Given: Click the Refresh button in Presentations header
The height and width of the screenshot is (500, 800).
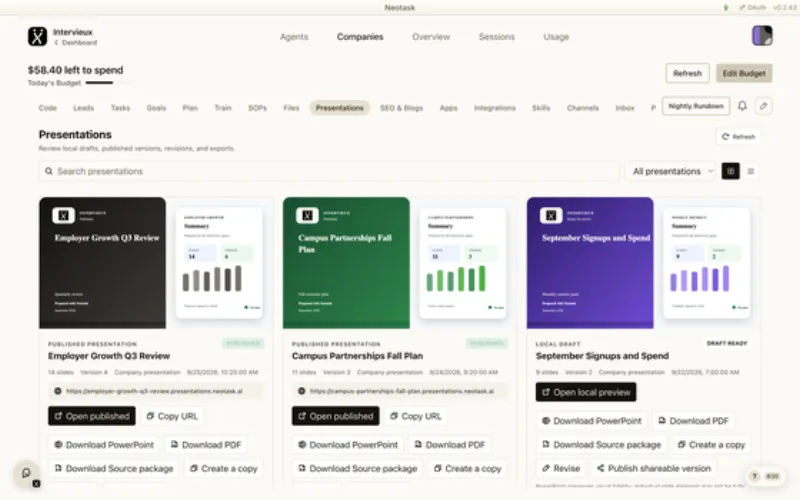Looking at the screenshot, I should pyautogui.click(x=738, y=137).
